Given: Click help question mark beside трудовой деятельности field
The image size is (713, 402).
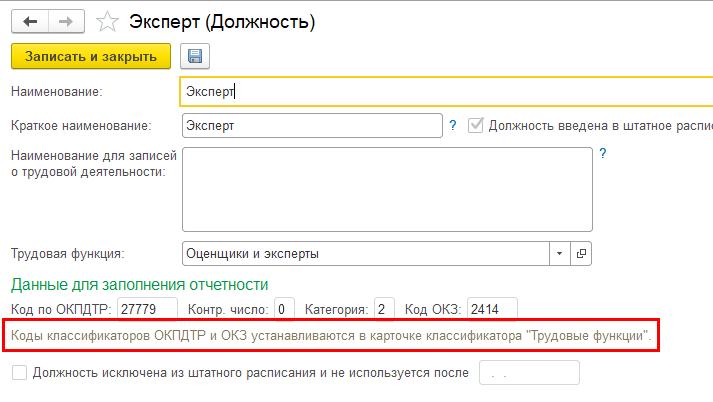Looking at the screenshot, I should (602, 154).
